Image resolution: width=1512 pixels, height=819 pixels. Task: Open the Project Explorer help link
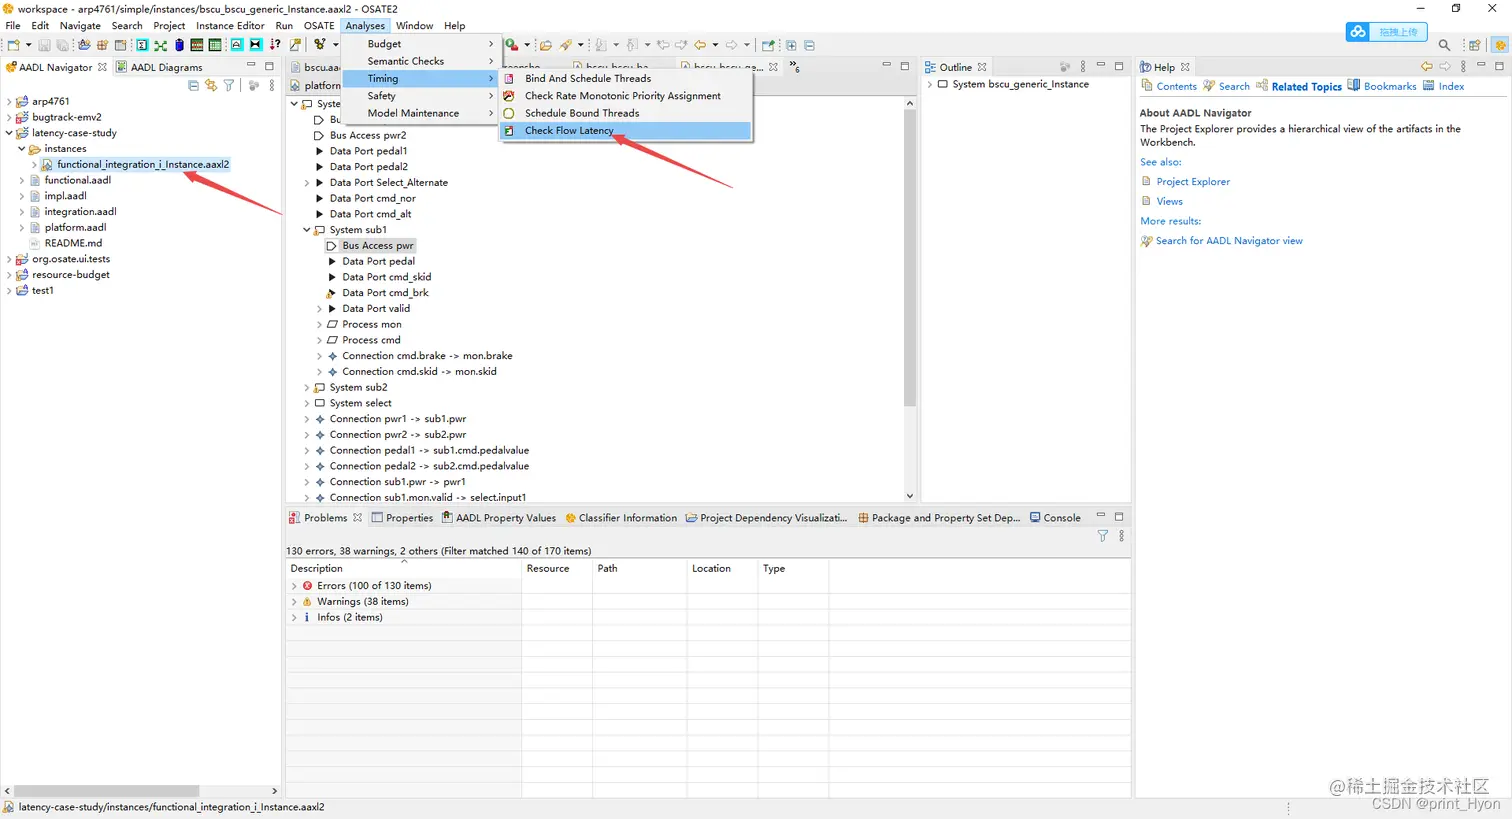[1193, 182]
